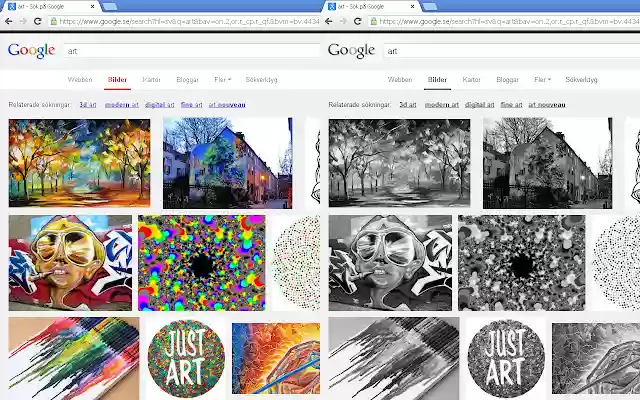
Task: Click 'fine art' related search in left window
Action: (191, 105)
